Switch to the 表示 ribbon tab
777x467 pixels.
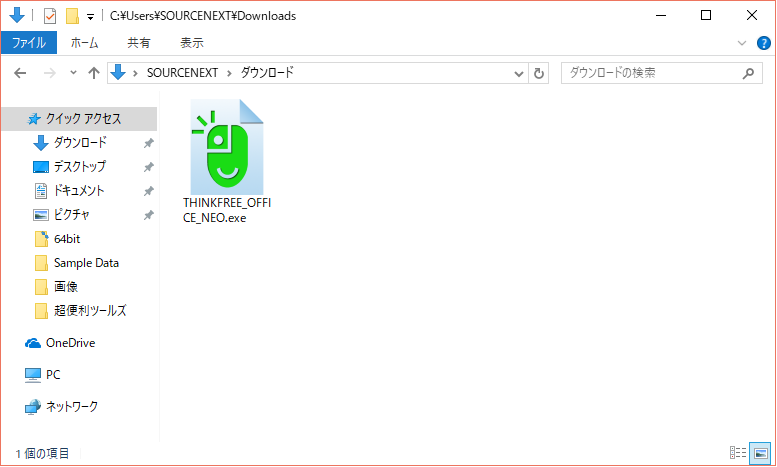[192, 43]
